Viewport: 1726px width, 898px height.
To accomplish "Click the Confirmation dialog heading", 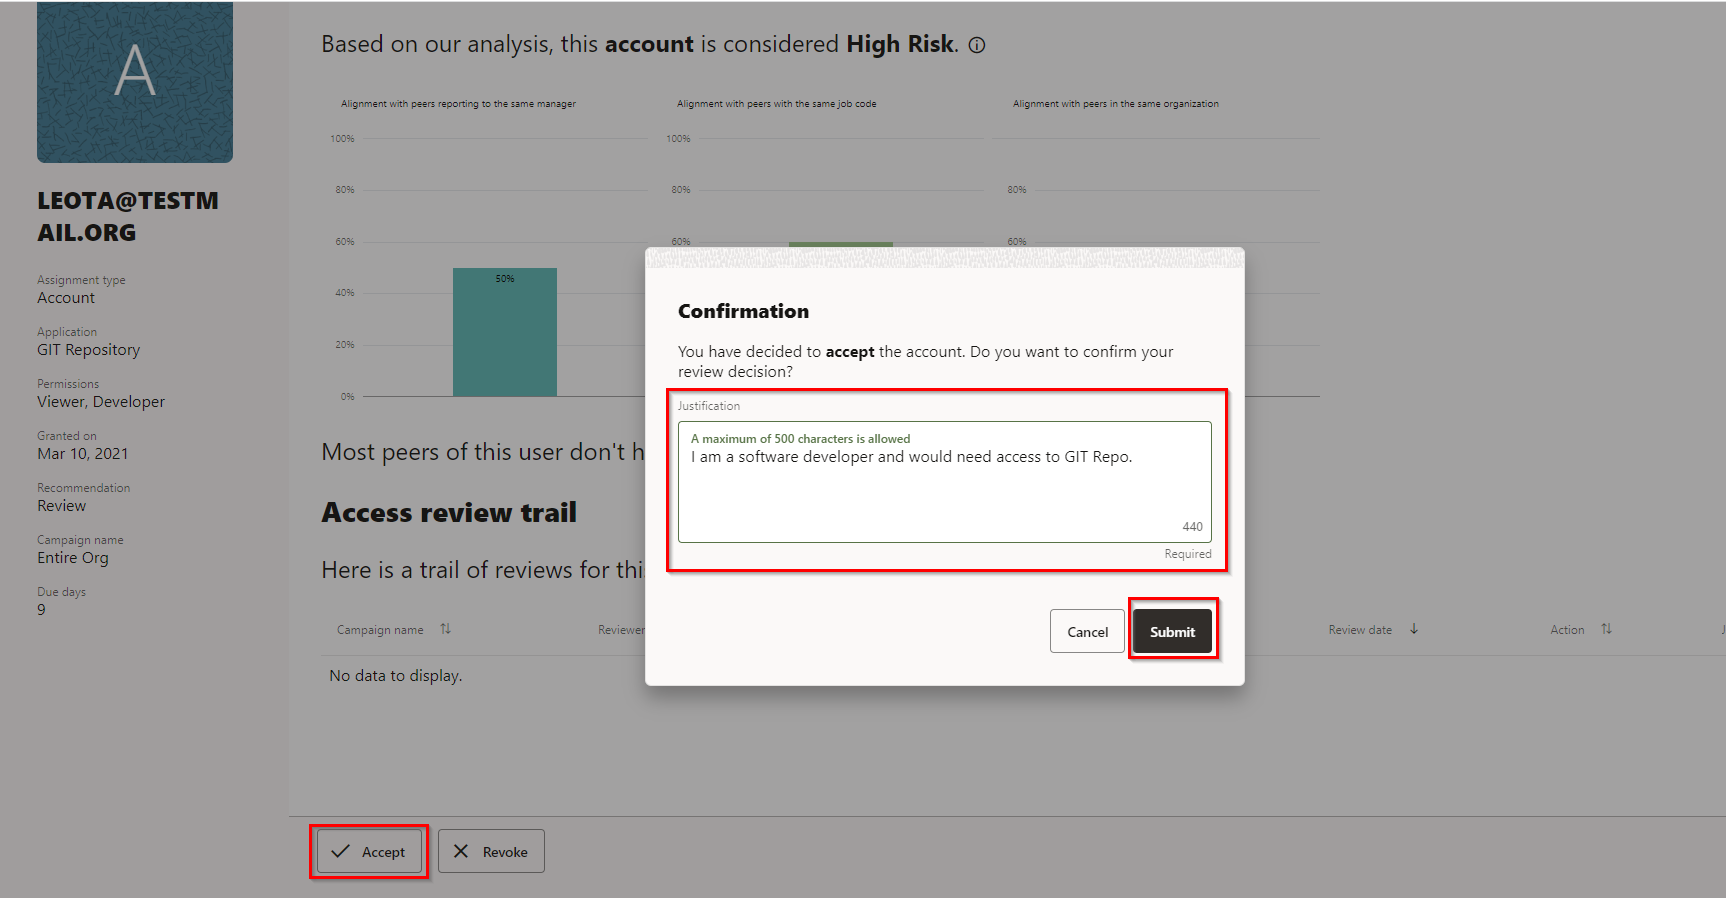I will pyautogui.click(x=743, y=311).
